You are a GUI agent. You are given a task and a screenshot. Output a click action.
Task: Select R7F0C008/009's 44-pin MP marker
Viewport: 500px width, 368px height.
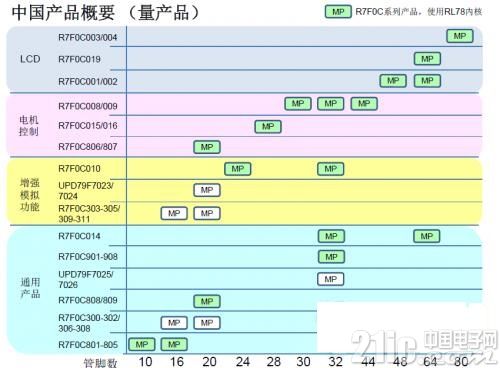[364, 104]
